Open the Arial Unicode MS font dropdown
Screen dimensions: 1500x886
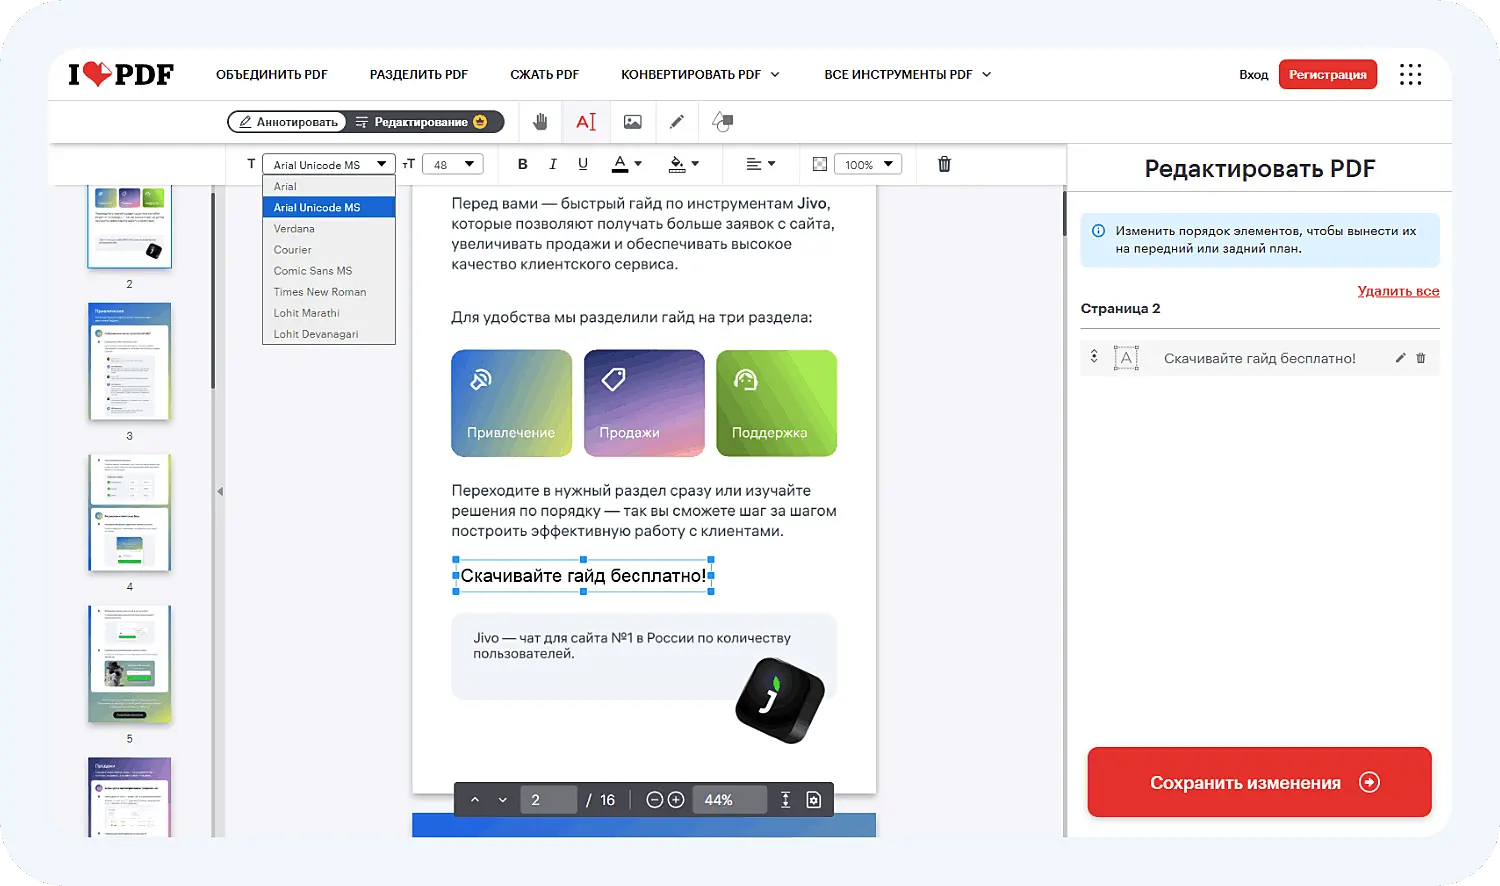pos(329,164)
